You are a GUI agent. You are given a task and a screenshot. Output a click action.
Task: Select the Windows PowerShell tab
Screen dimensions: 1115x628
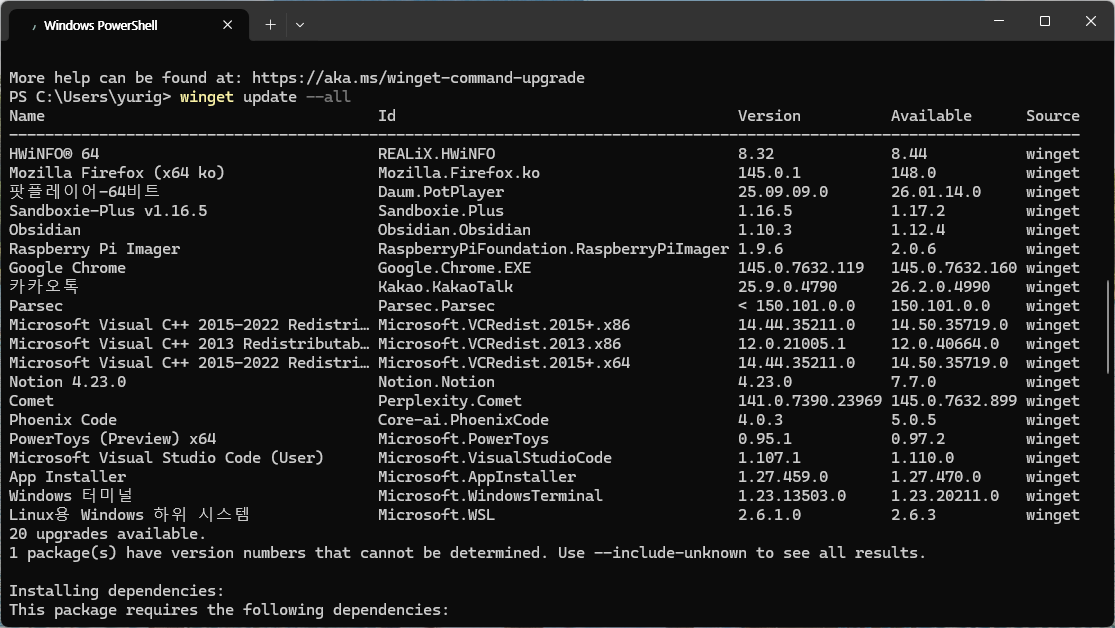pyautogui.click(x=129, y=25)
